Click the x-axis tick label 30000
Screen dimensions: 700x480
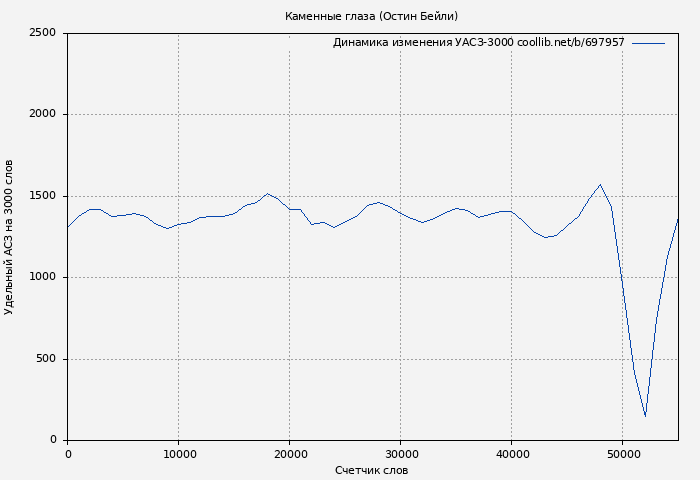(400, 454)
